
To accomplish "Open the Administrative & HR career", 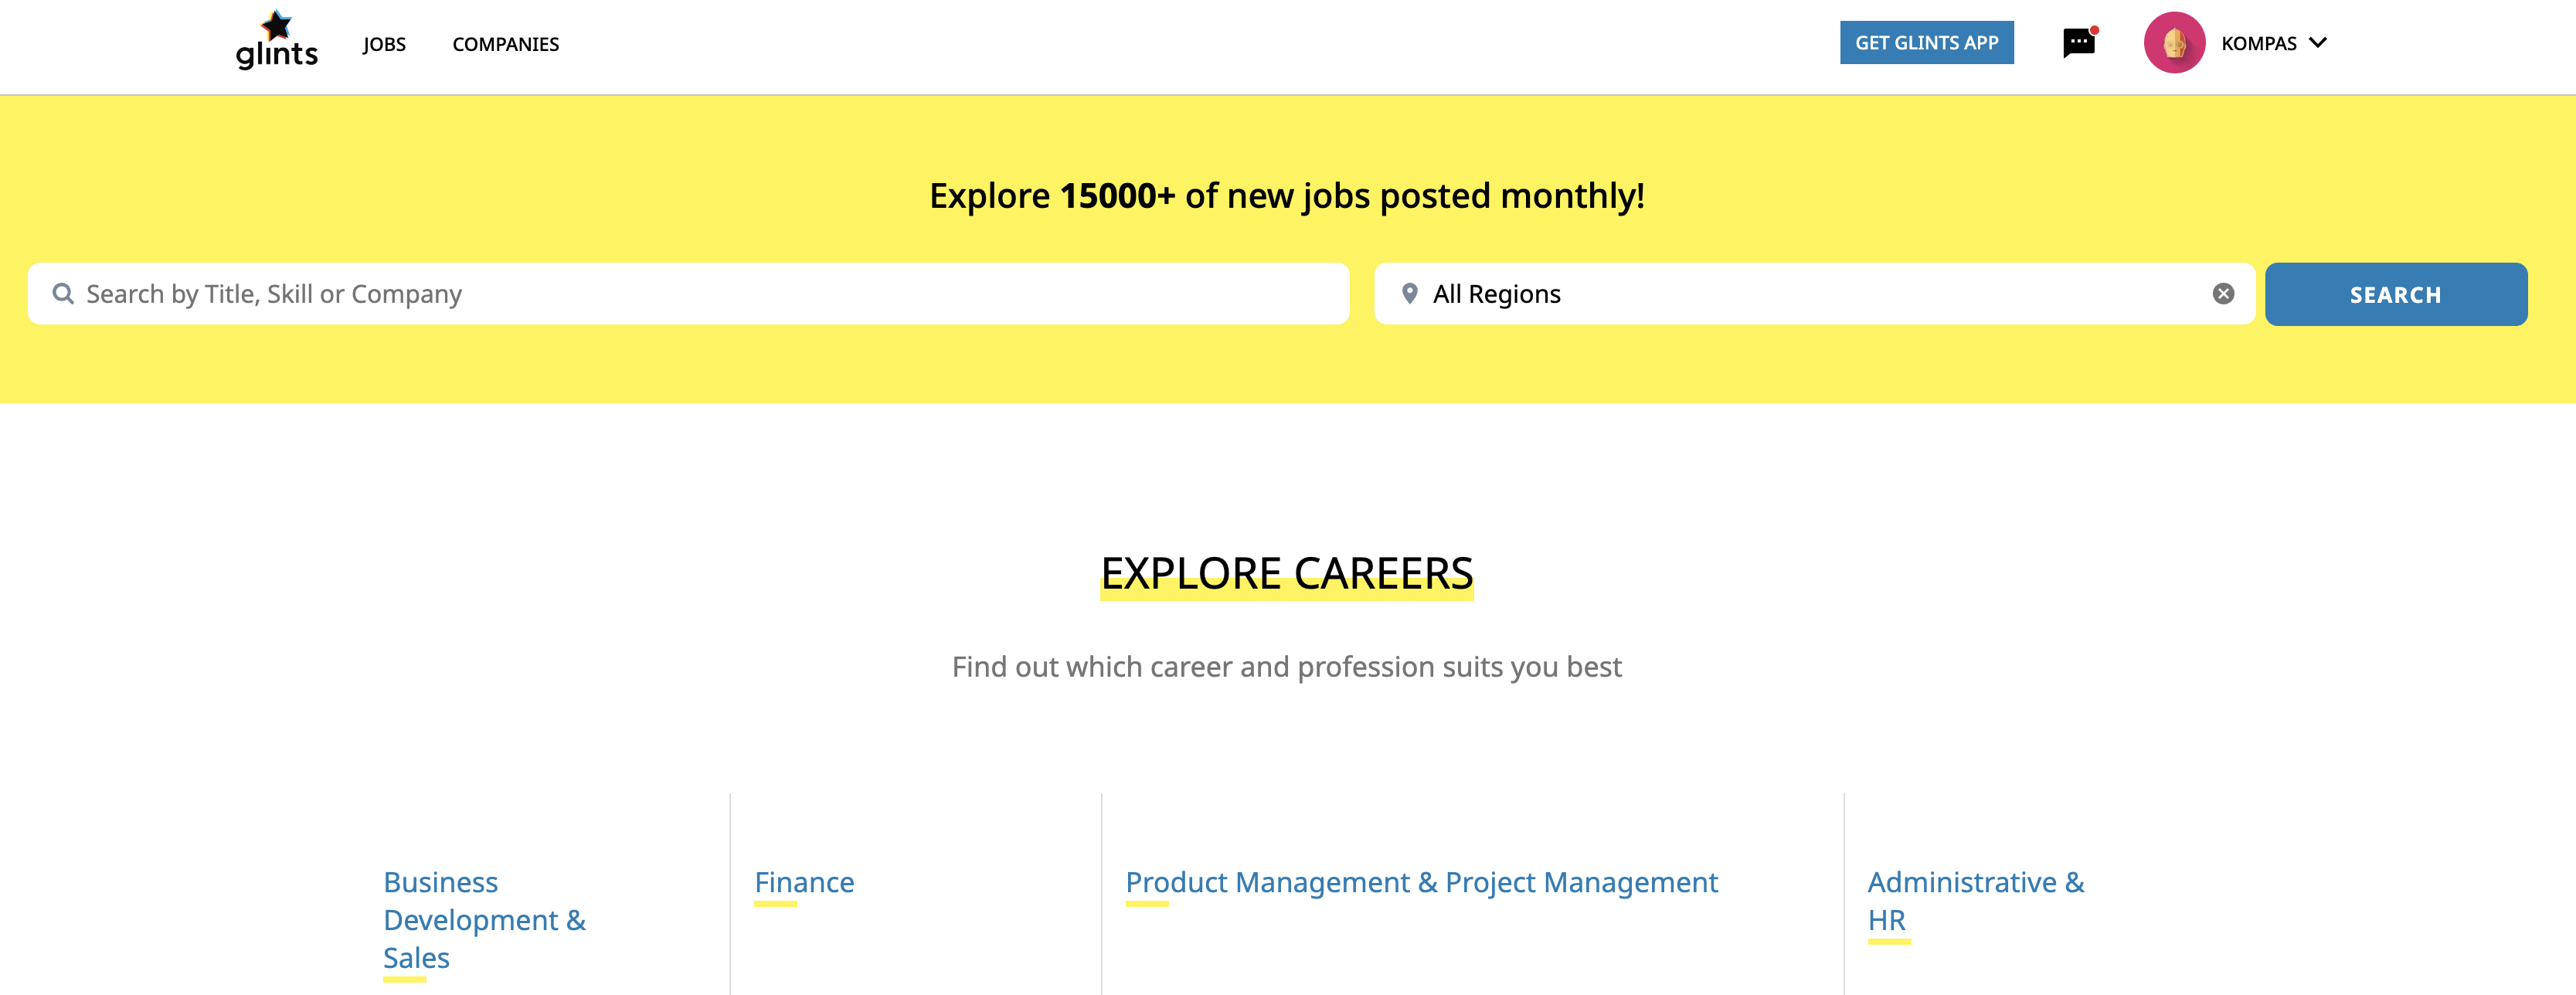I will pyautogui.click(x=1975, y=900).
